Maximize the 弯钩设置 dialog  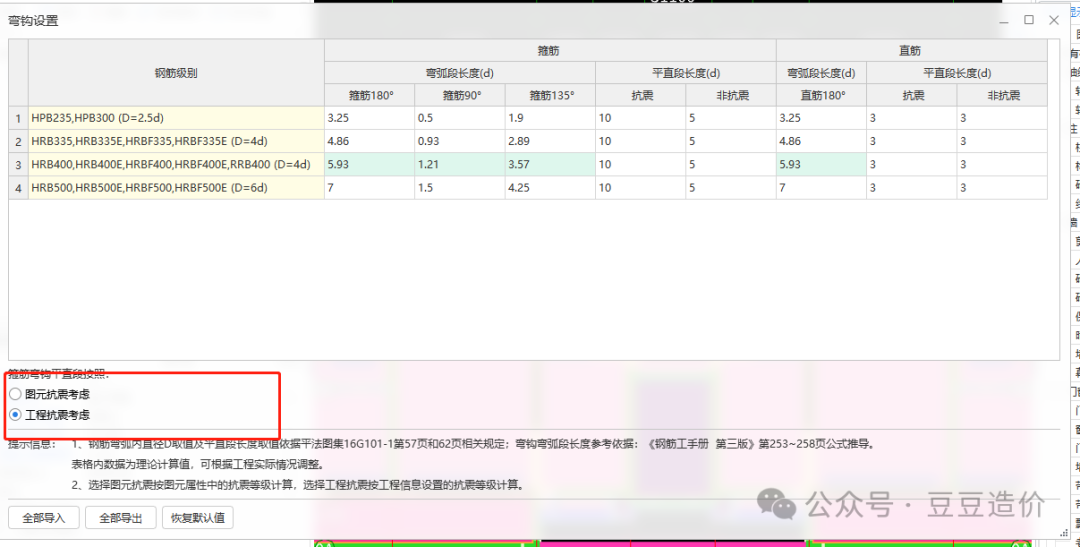1028,20
